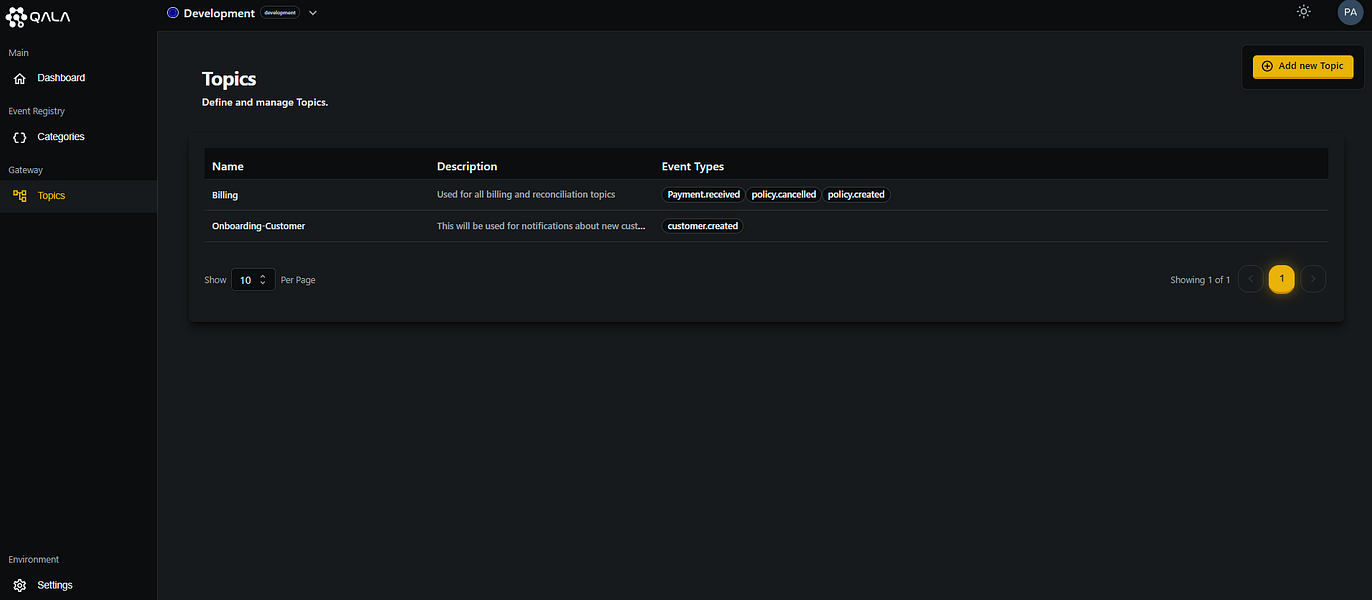Click the Settings gear icon
Screen dimensions: 1372x600
[20, 585]
